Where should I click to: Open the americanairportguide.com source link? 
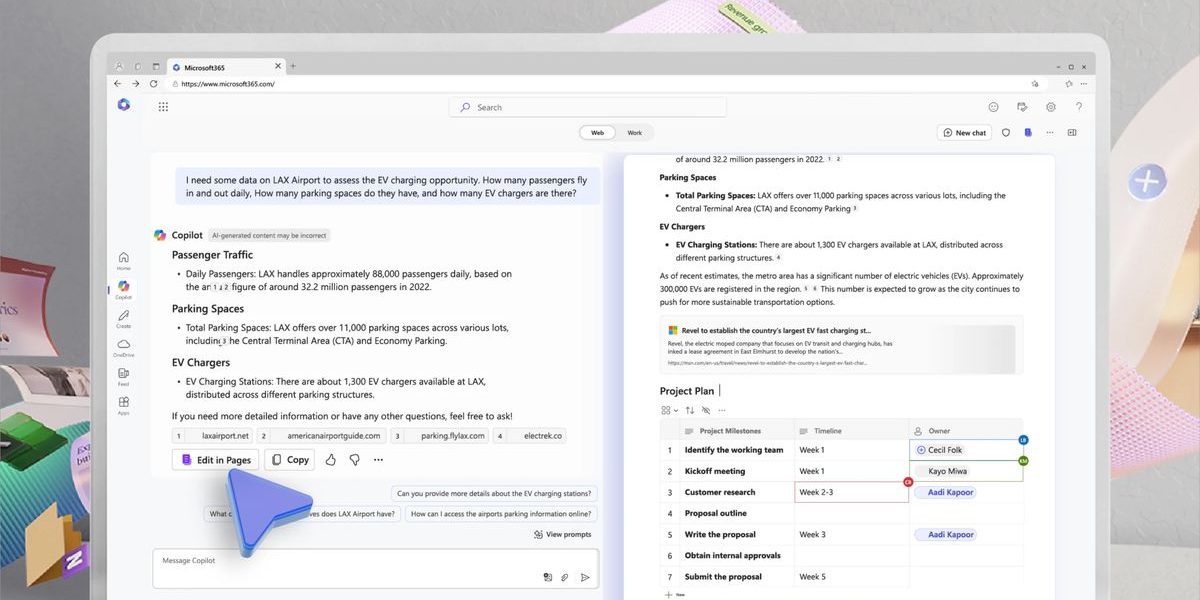(x=322, y=436)
